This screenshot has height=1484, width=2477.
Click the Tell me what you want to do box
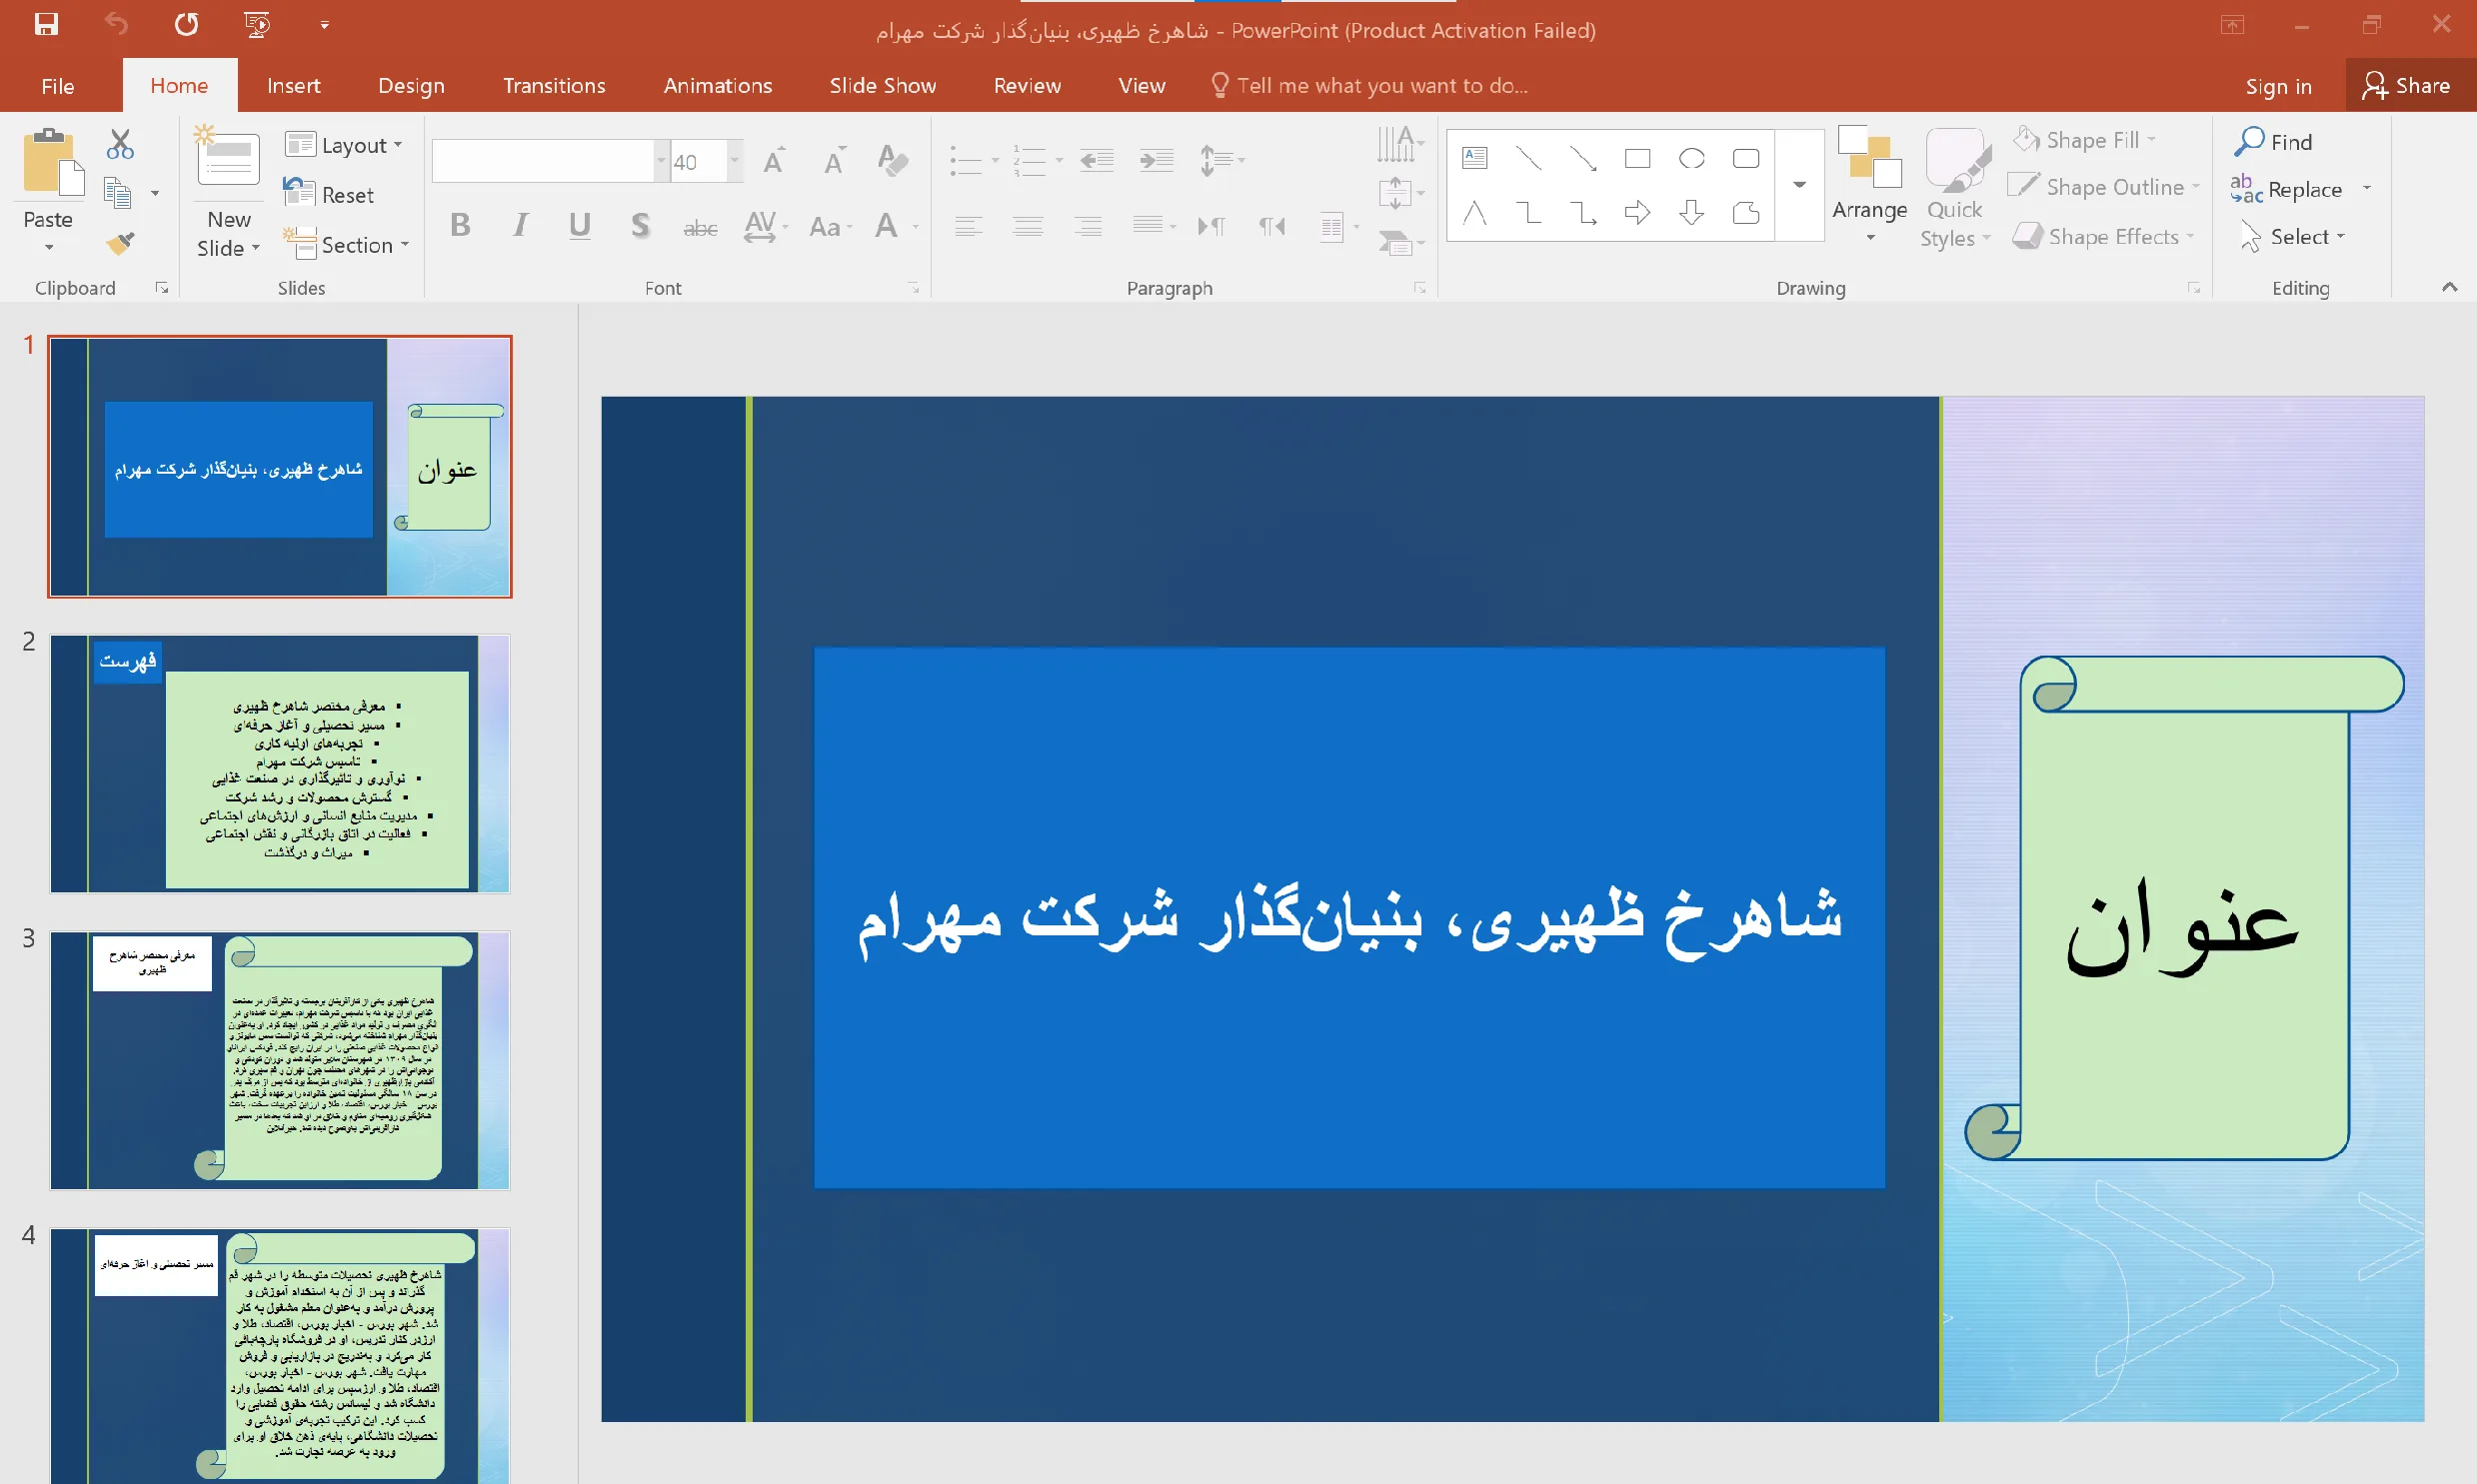1370,86
